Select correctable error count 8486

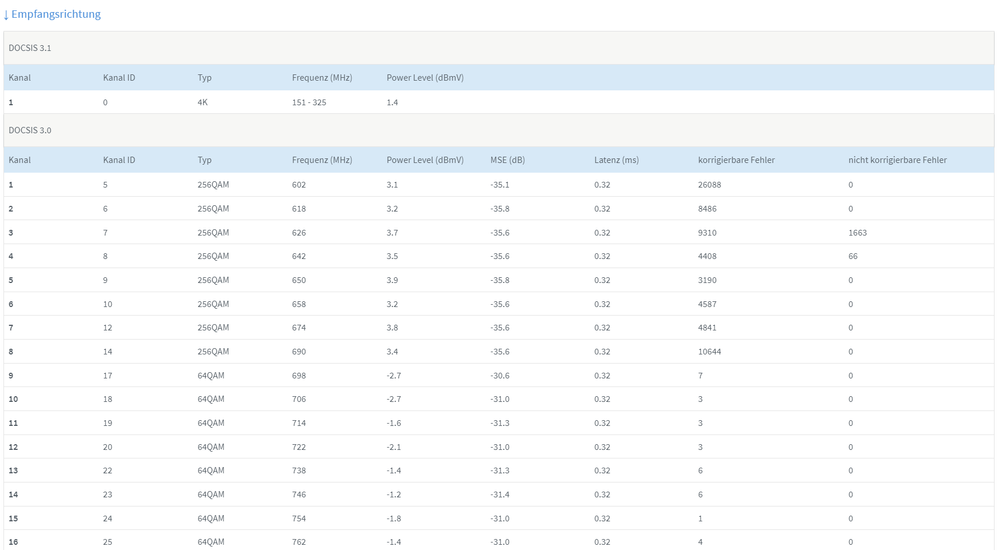(x=707, y=209)
